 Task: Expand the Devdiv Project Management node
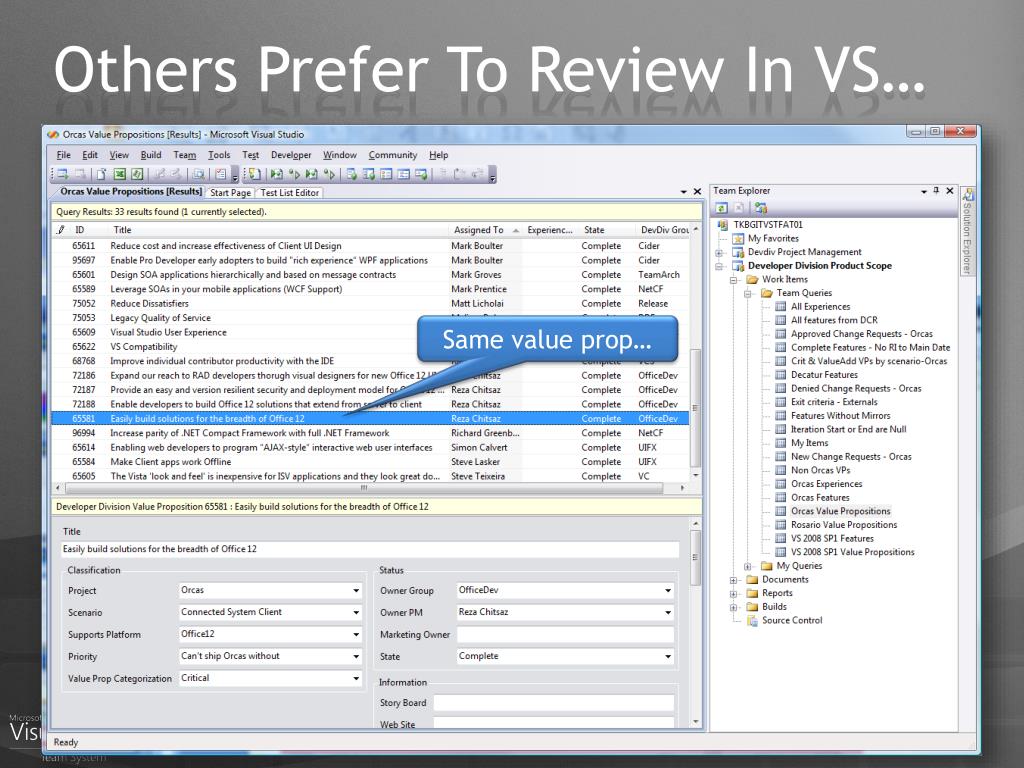point(719,253)
